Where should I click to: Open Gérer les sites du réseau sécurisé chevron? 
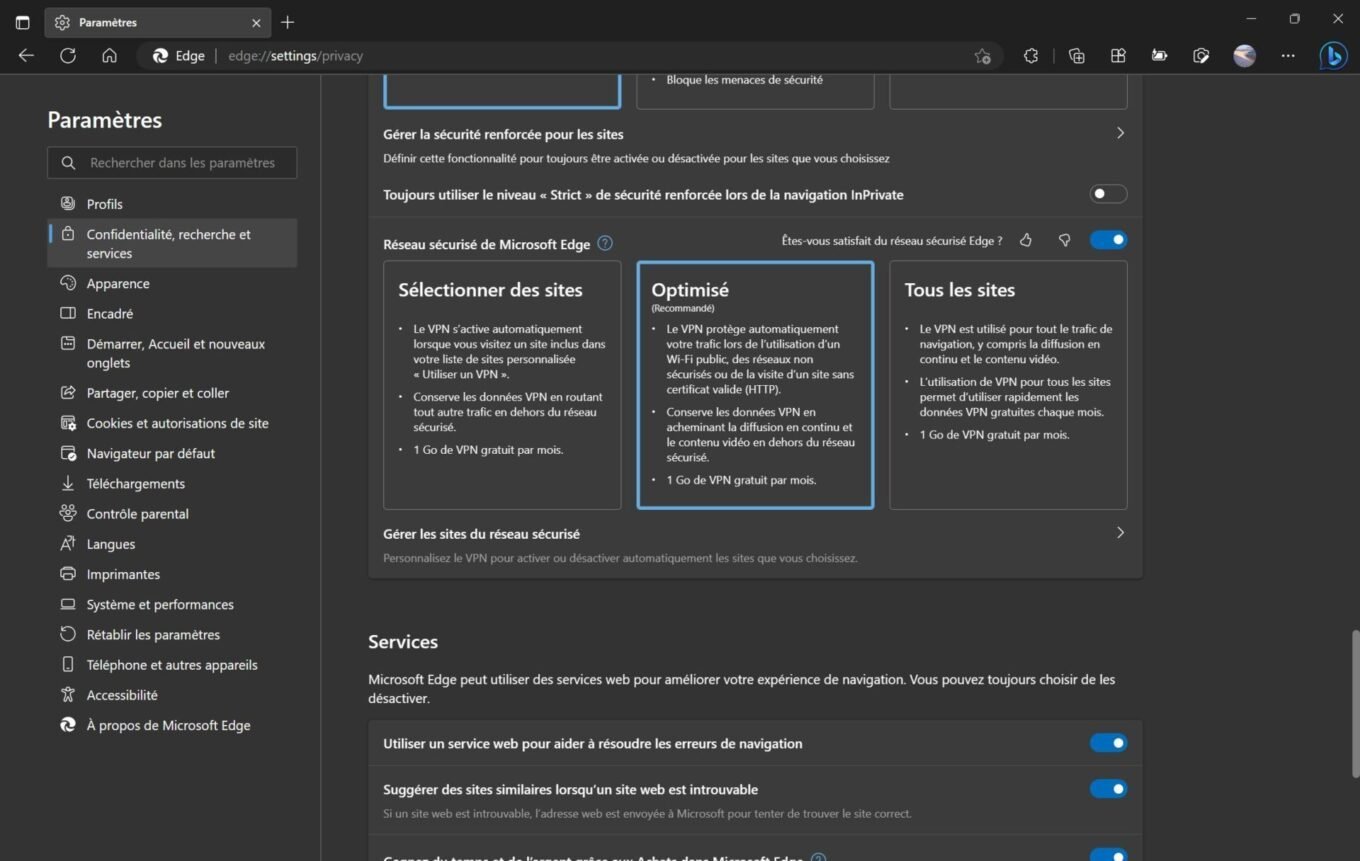[1120, 533]
